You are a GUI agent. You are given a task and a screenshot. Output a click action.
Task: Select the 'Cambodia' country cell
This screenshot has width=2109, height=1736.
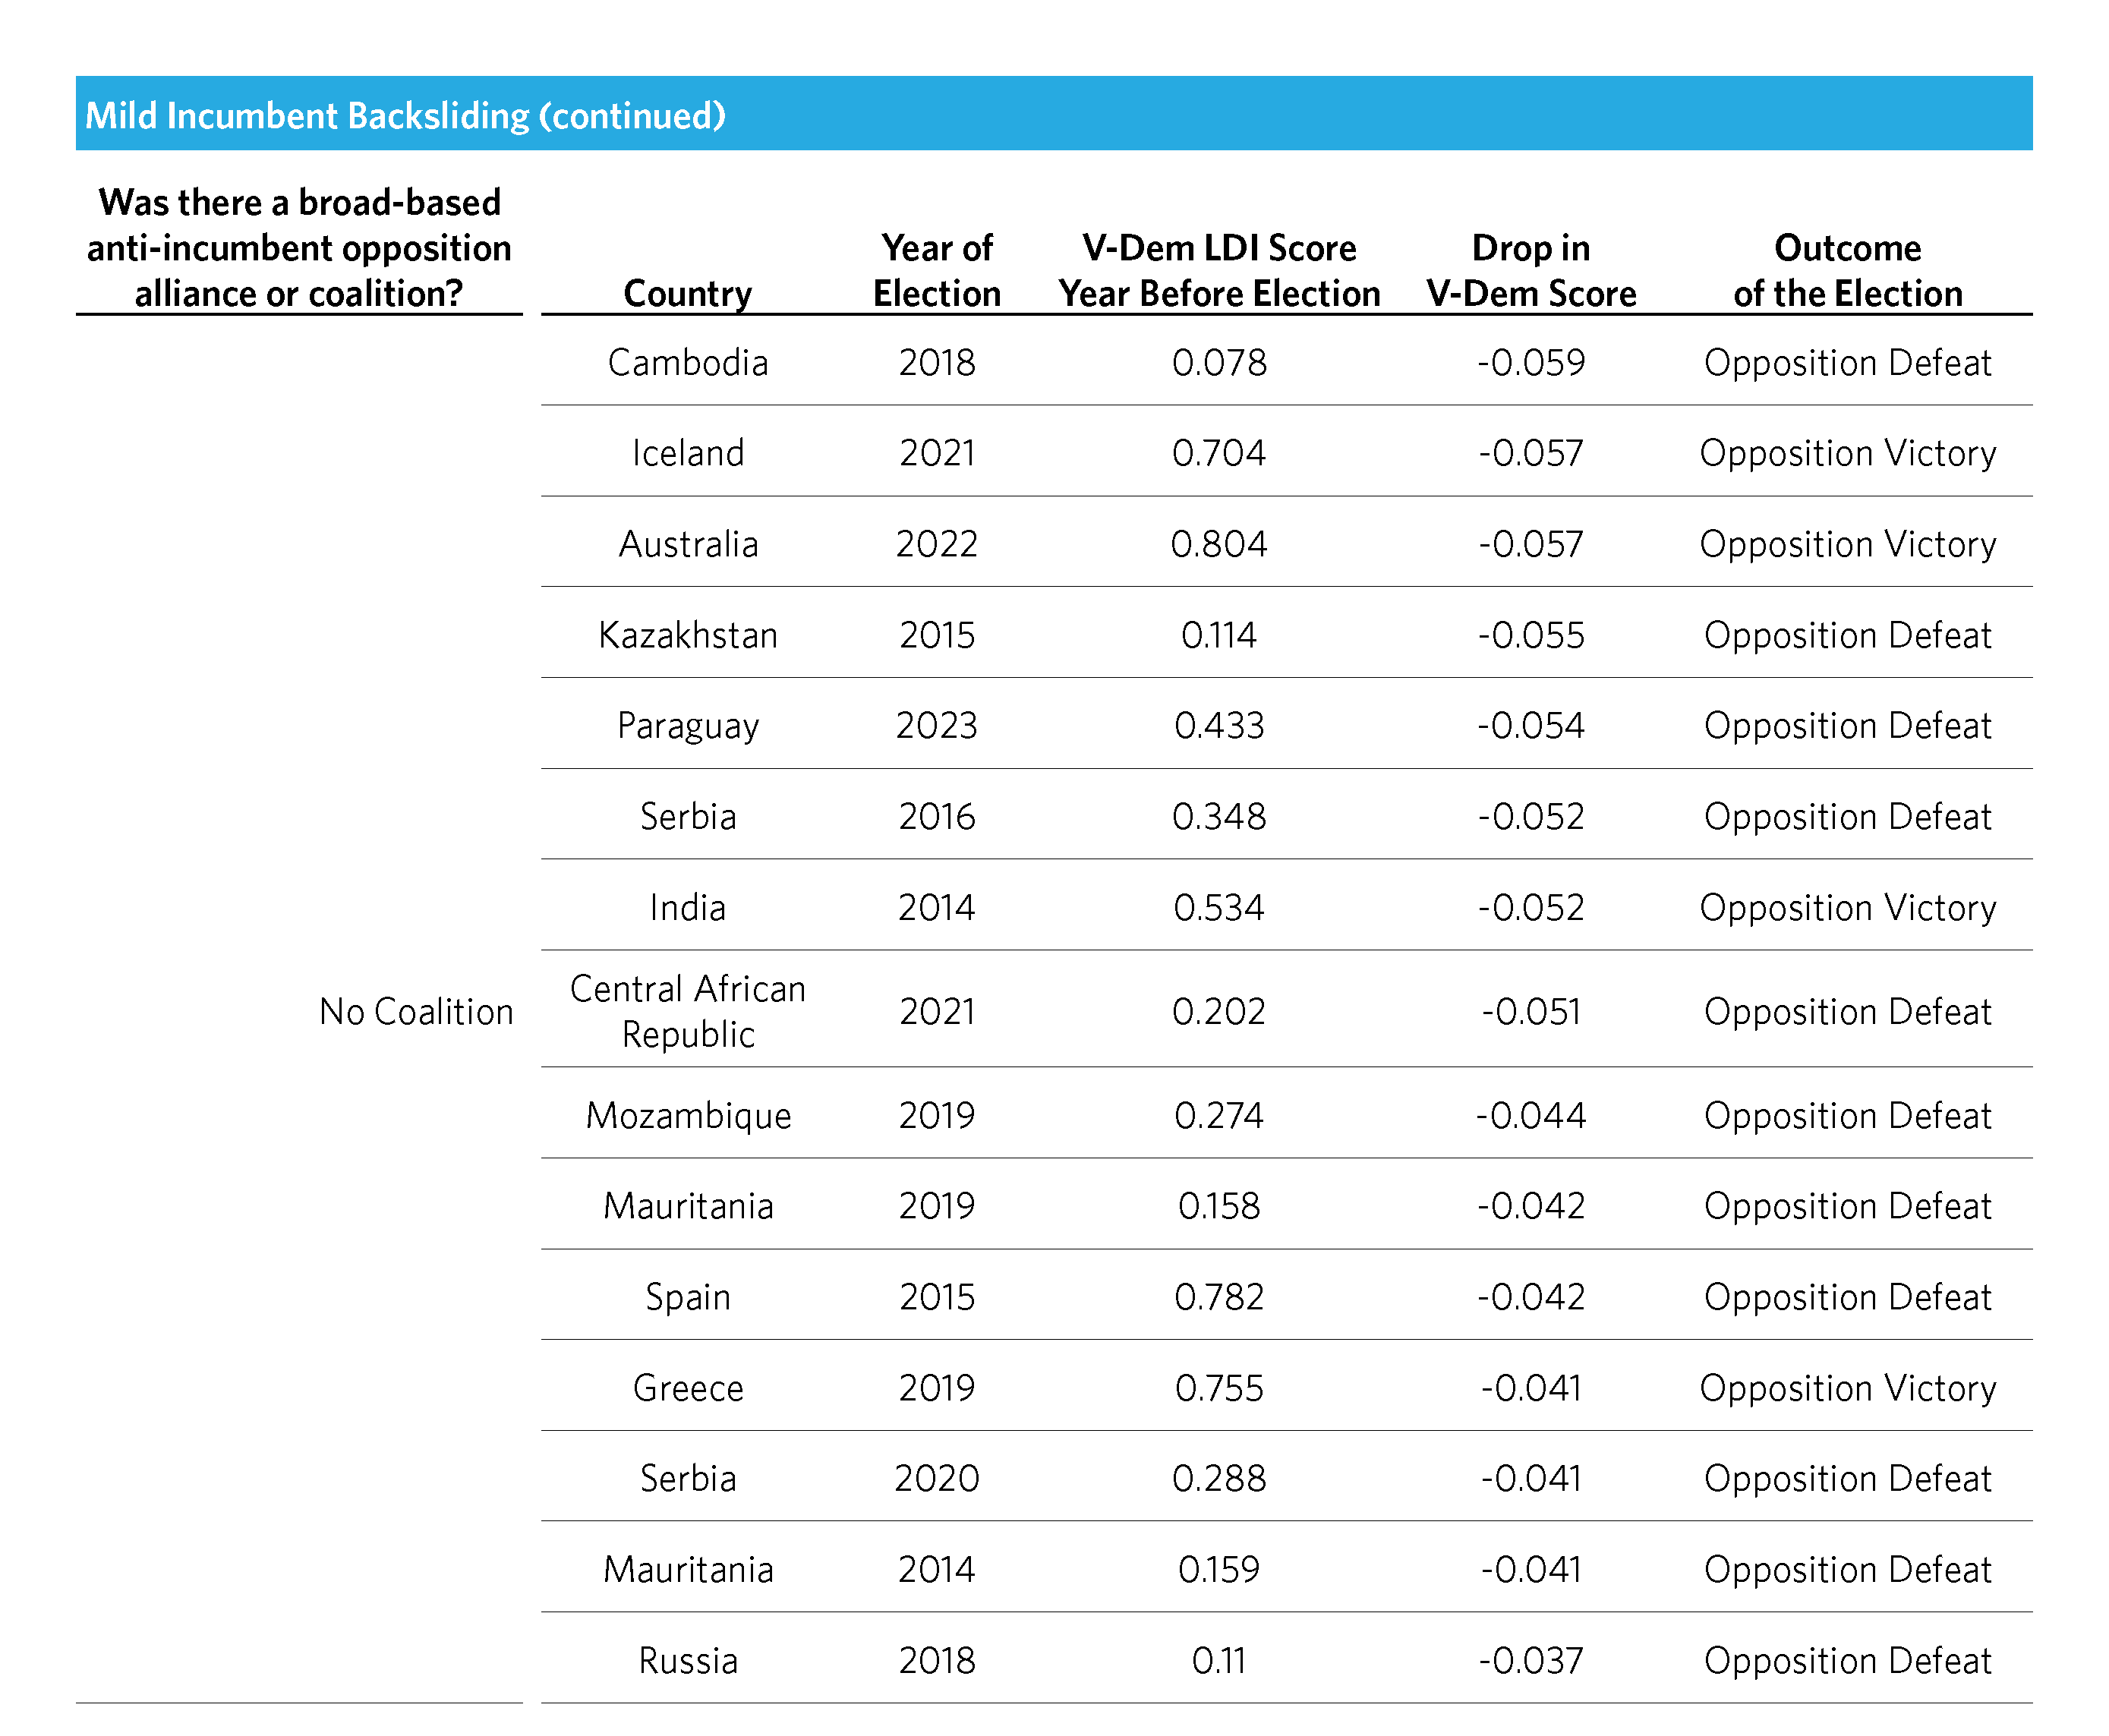click(687, 362)
